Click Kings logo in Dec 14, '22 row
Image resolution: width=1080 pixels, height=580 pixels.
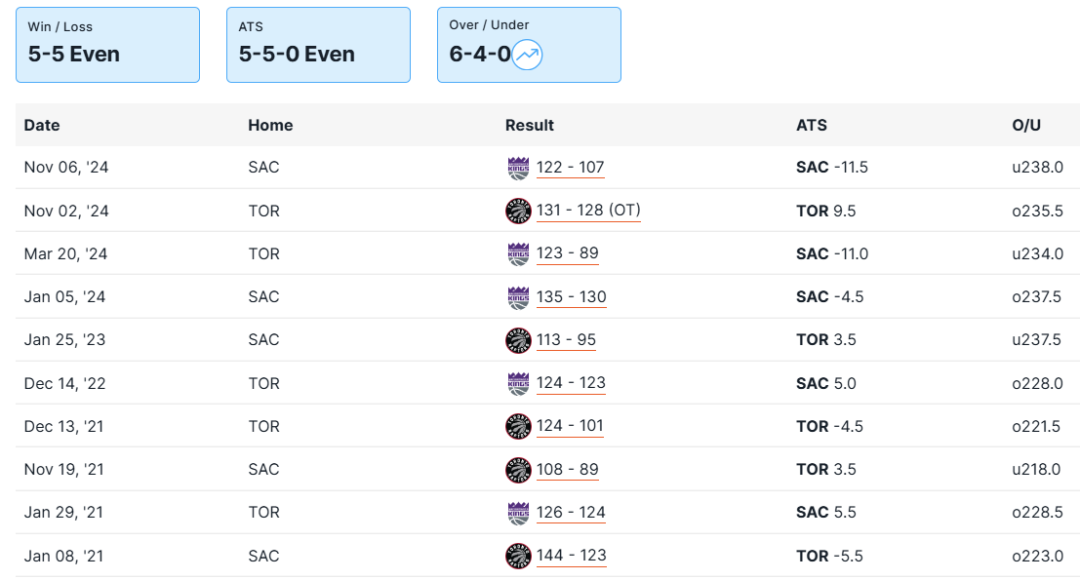518,383
